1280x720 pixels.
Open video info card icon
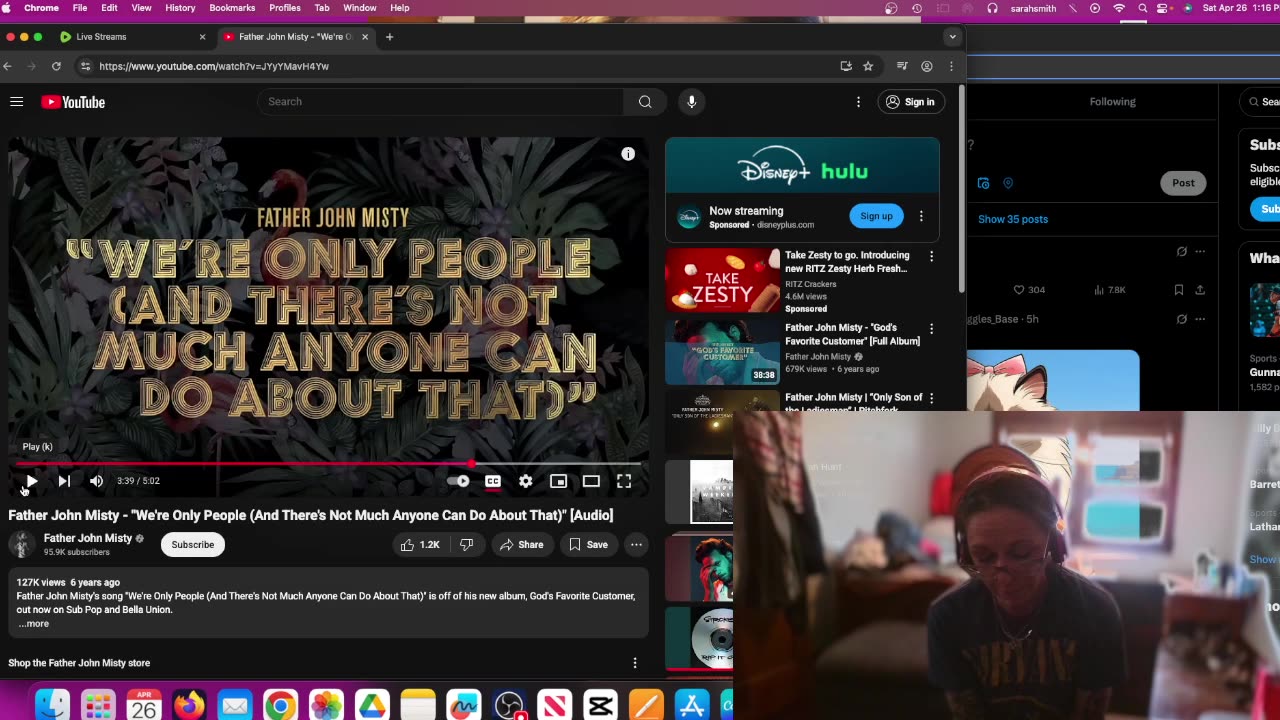628,154
